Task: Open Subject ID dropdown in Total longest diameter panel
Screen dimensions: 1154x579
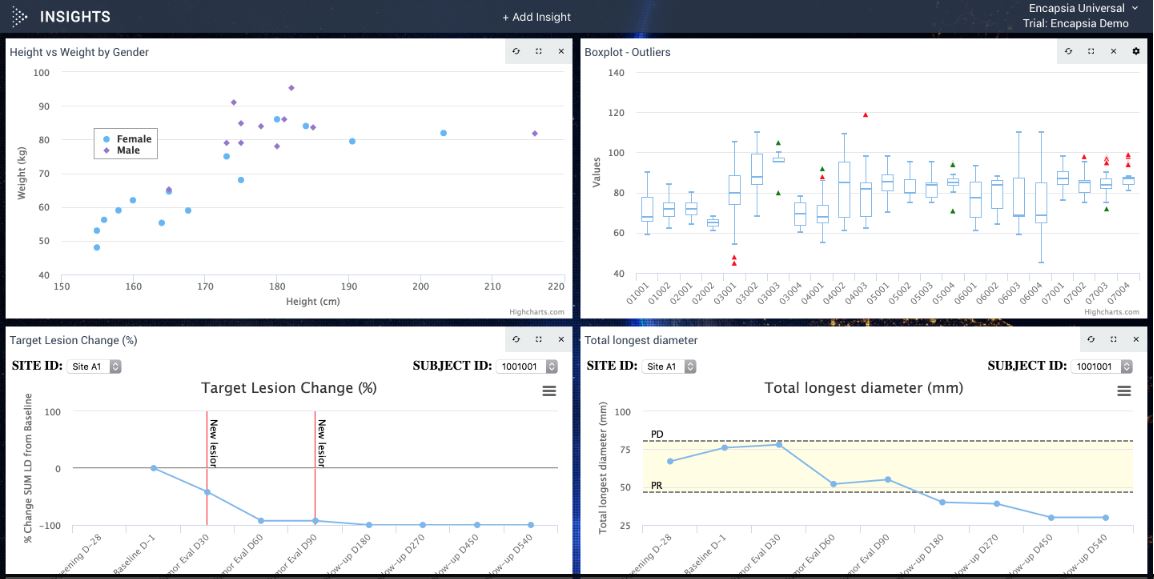Action: pyautogui.click(x=1102, y=366)
